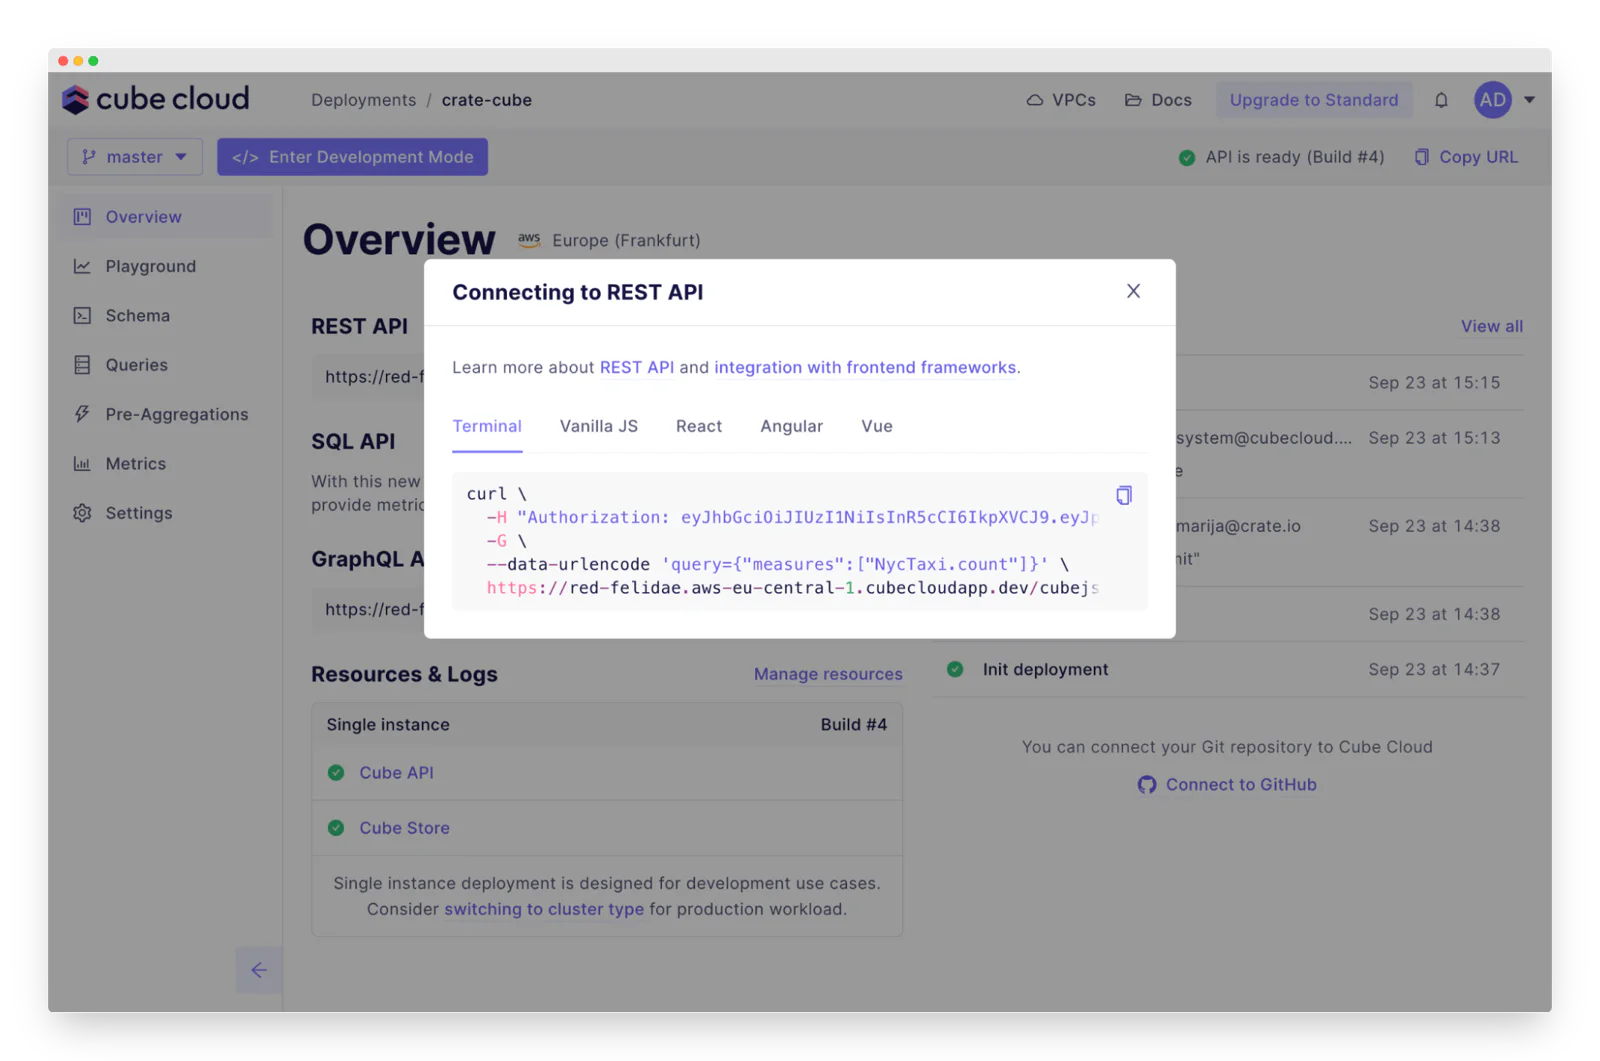Open the REST API docs link
Screen dimensions: 1600x1061
[x=637, y=367]
